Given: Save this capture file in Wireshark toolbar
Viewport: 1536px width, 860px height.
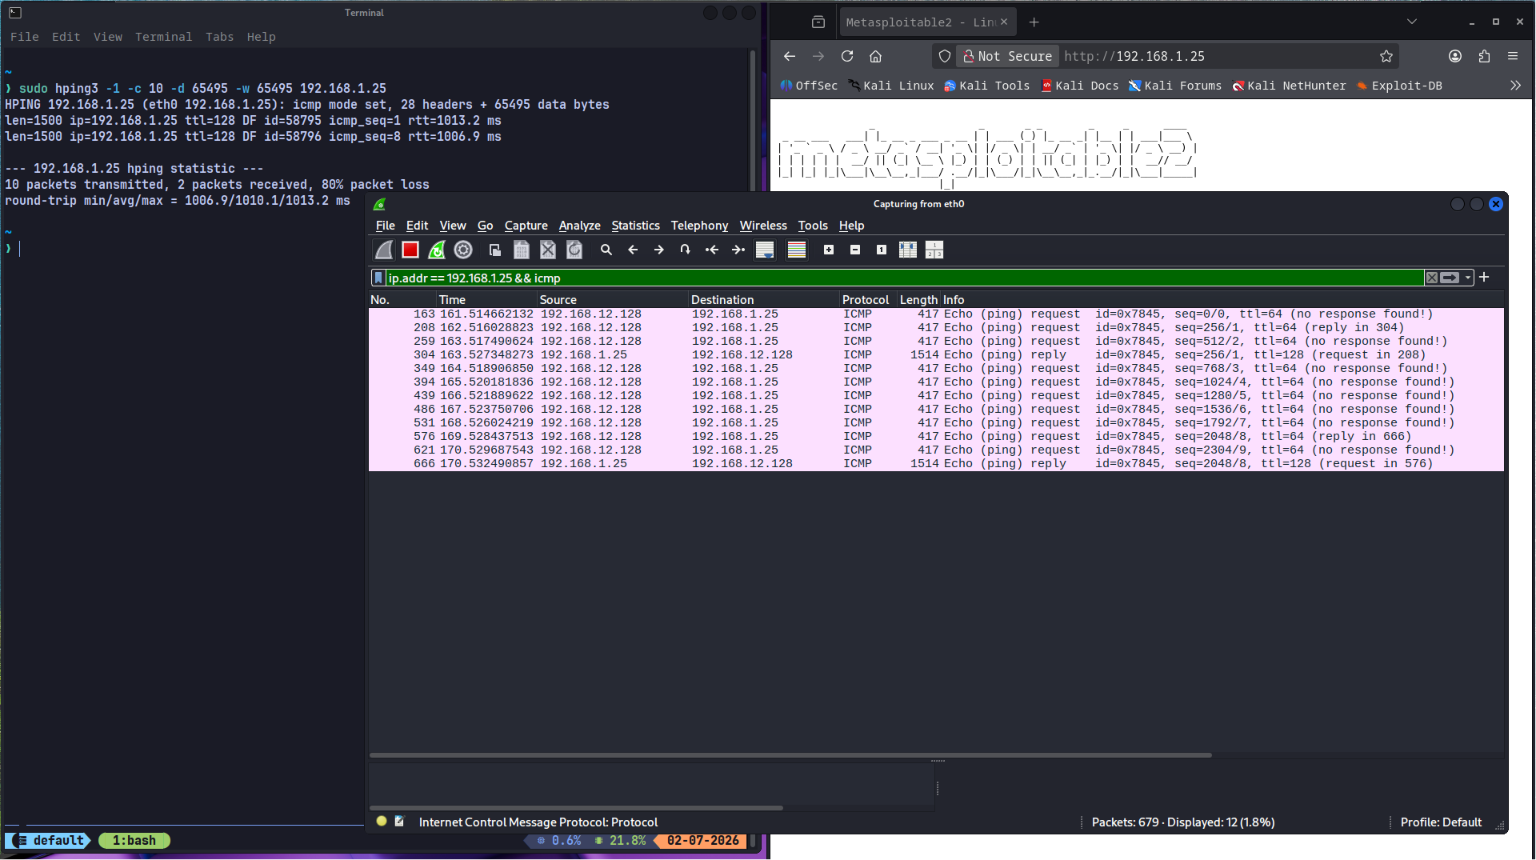Looking at the screenshot, I should coord(521,250).
